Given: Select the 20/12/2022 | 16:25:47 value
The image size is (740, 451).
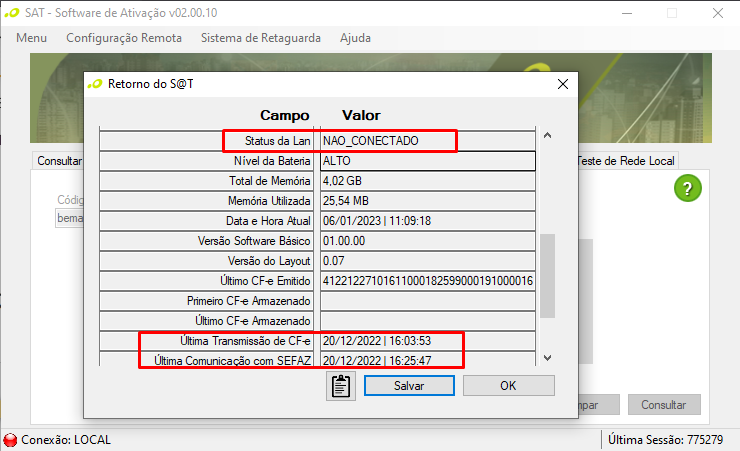Looking at the screenshot, I should click(x=428, y=359).
